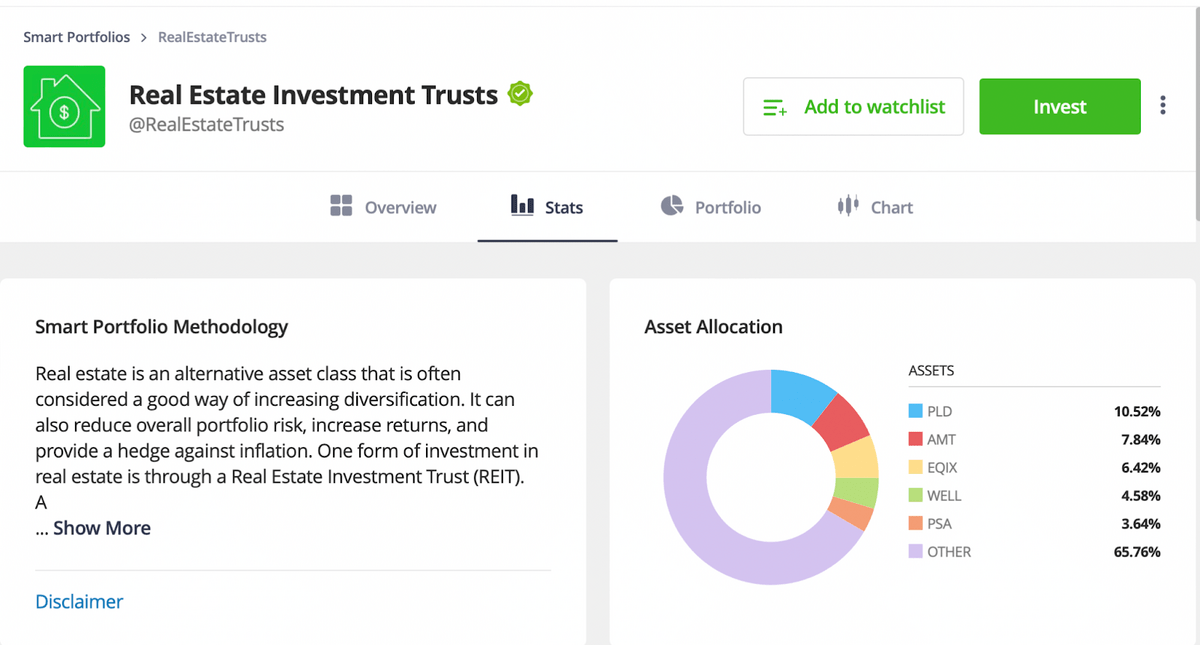Open the Disclaimer link

(79, 601)
